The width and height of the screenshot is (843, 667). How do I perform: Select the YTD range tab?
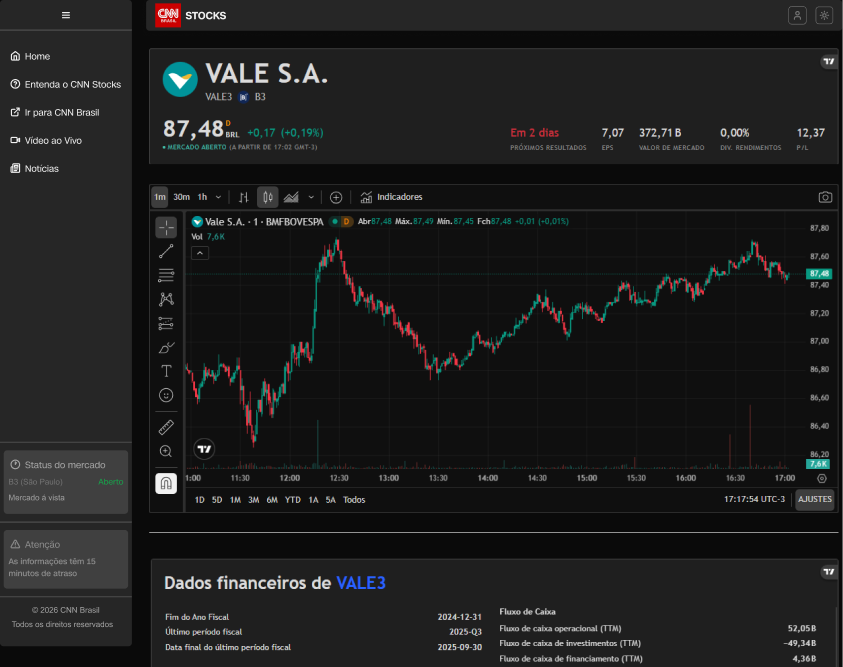tap(291, 499)
